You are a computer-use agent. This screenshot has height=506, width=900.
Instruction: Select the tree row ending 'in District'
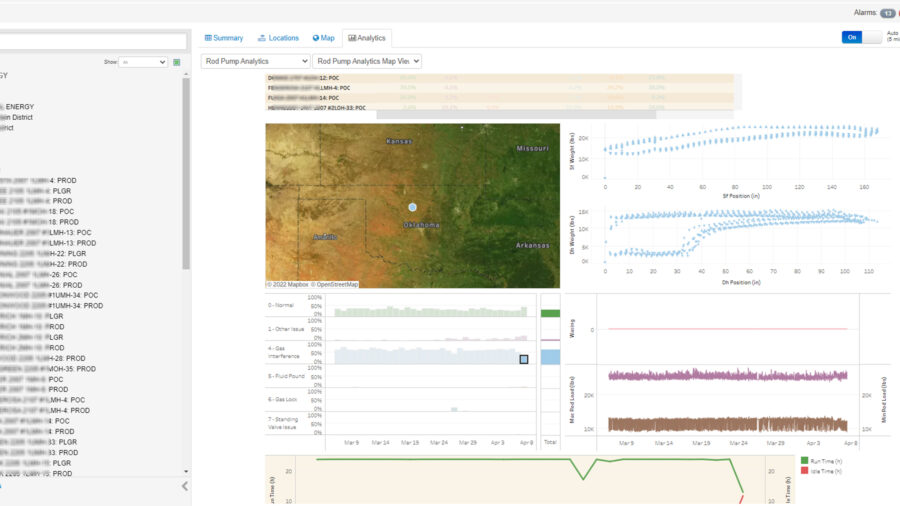[16, 117]
